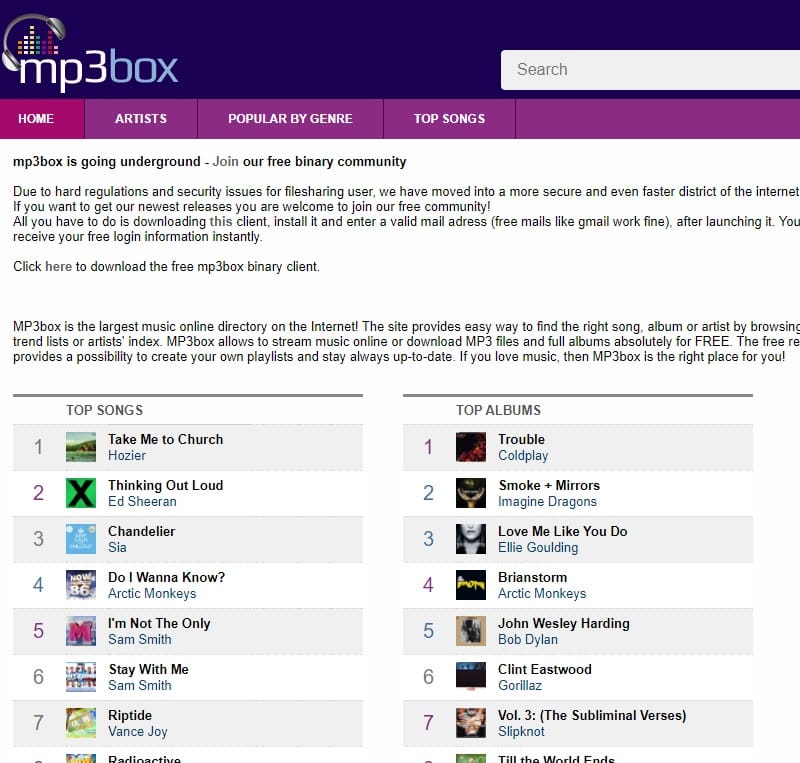This screenshot has width=800, height=763.
Task: Open Clint Eastwood album cover thumbnail
Action: (x=471, y=677)
